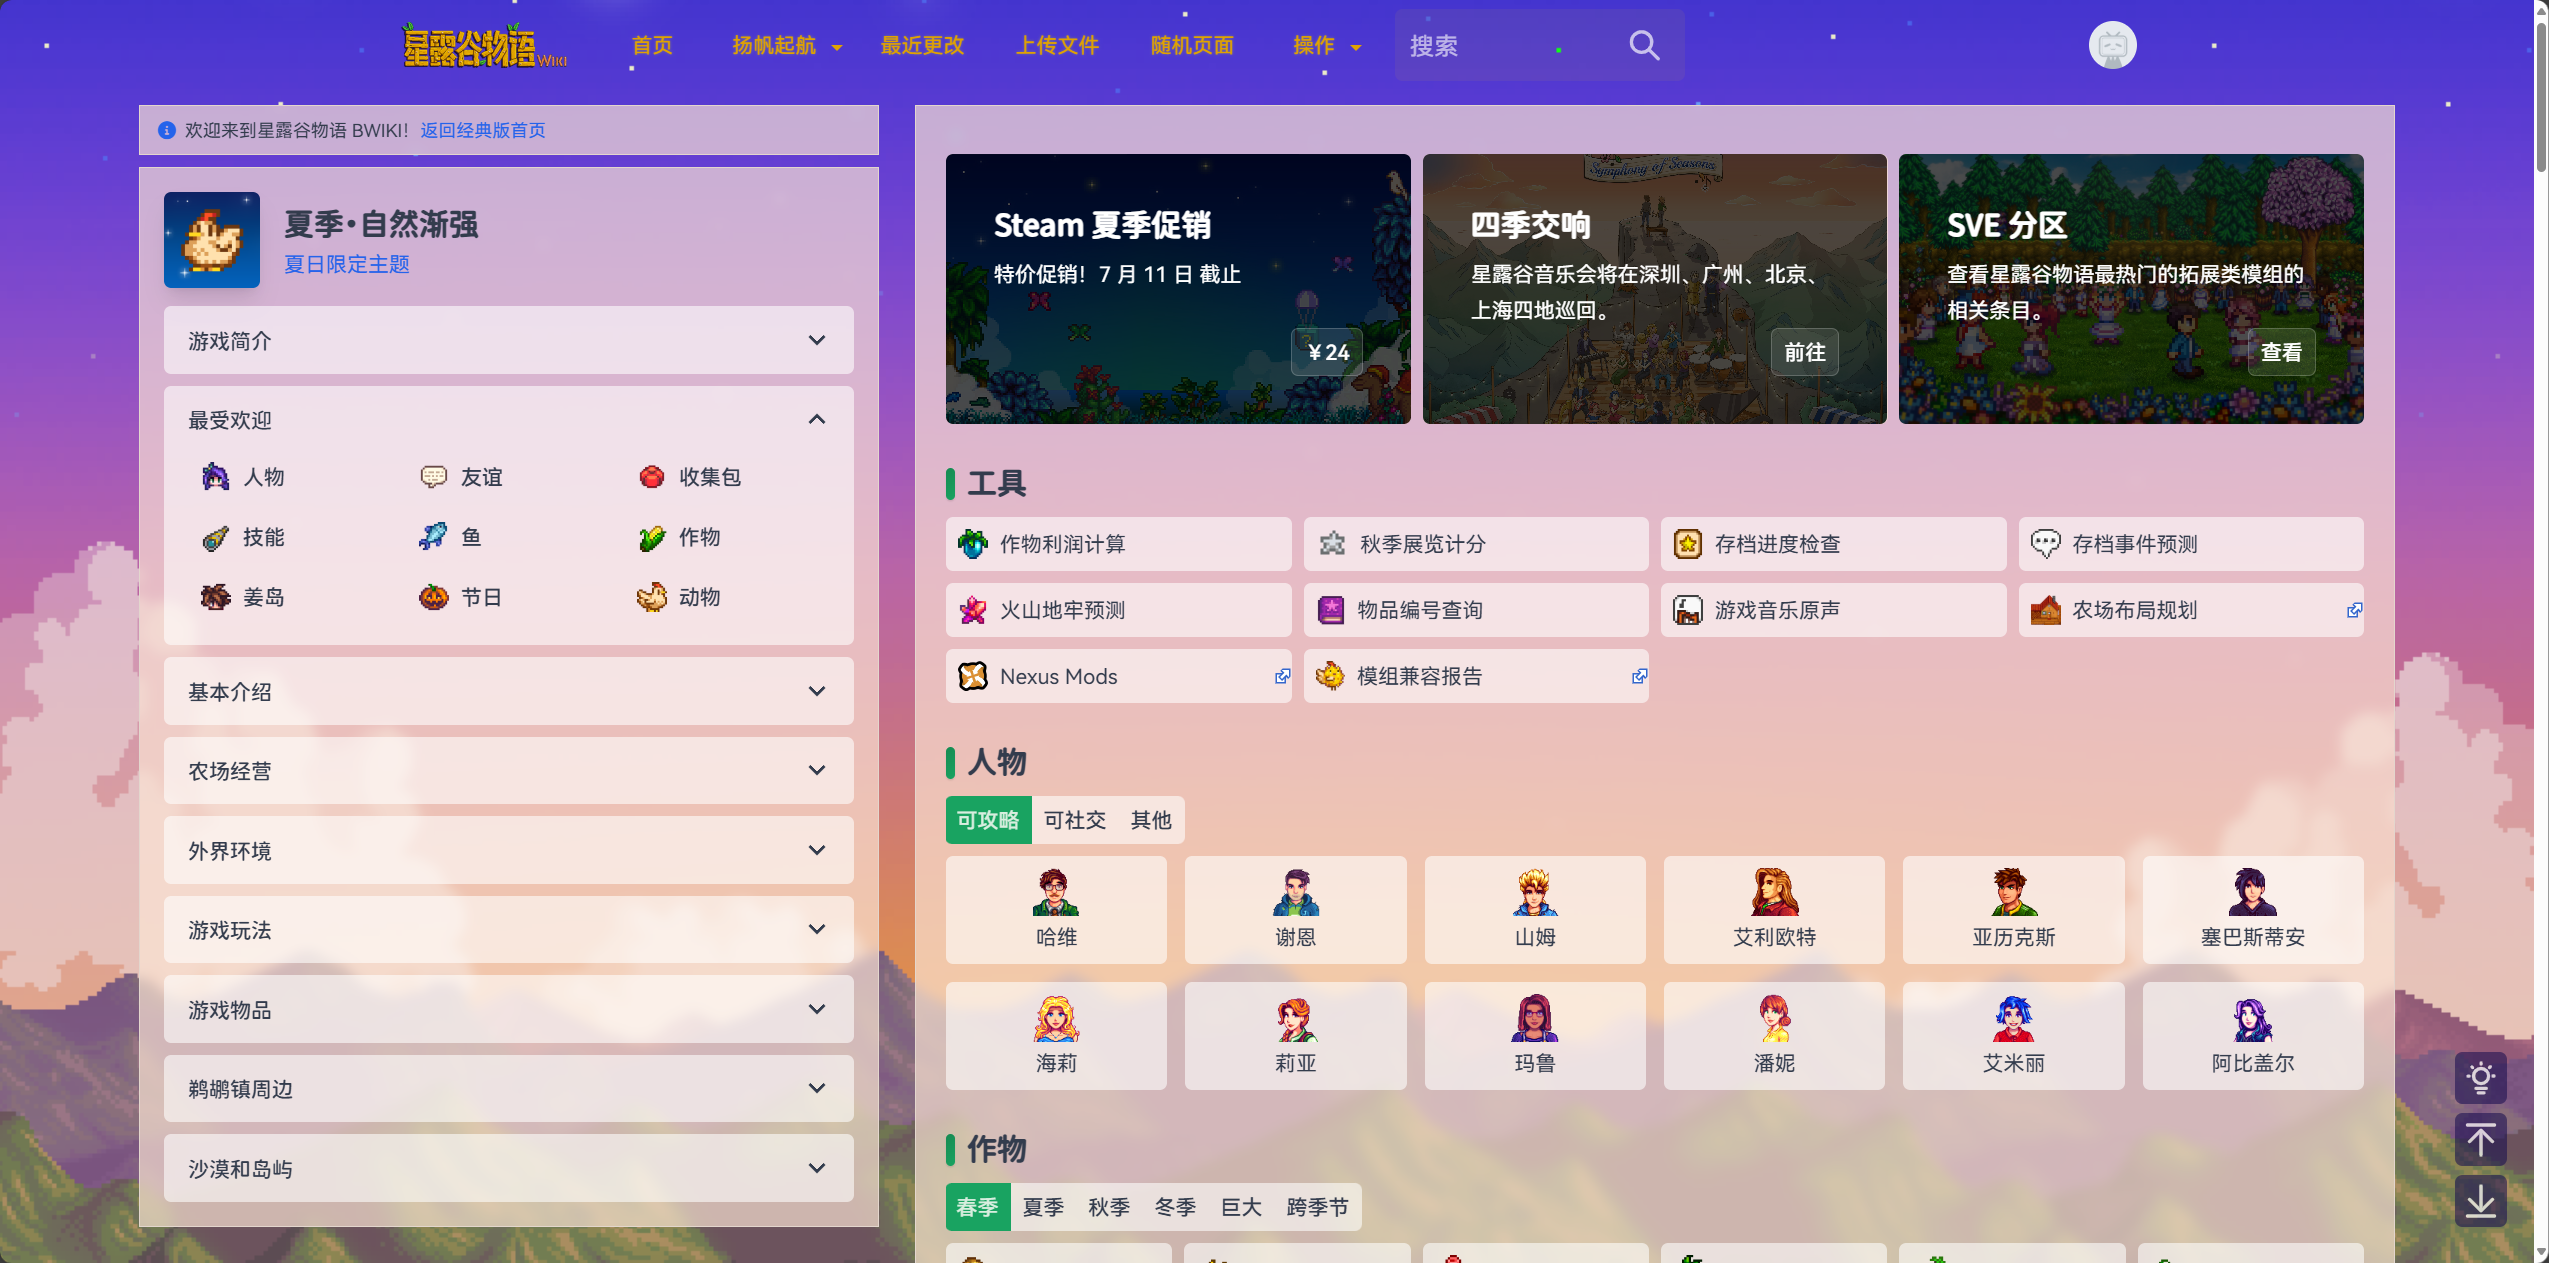Open 作物 entry in most popular list

pyautogui.click(x=680, y=537)
